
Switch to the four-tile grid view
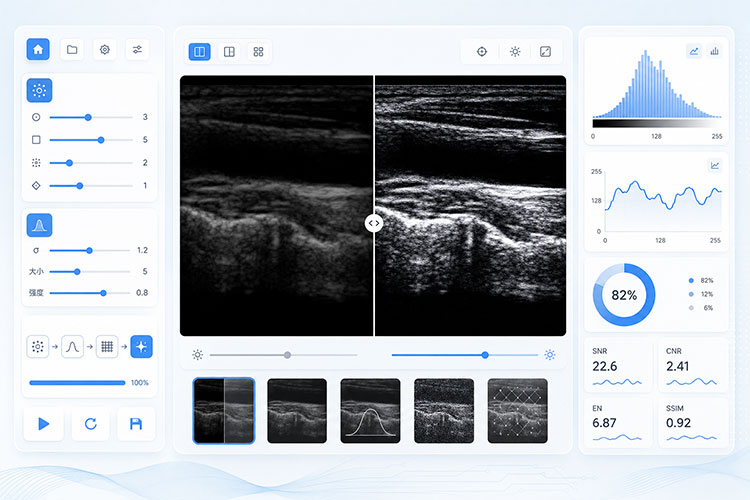258,52
